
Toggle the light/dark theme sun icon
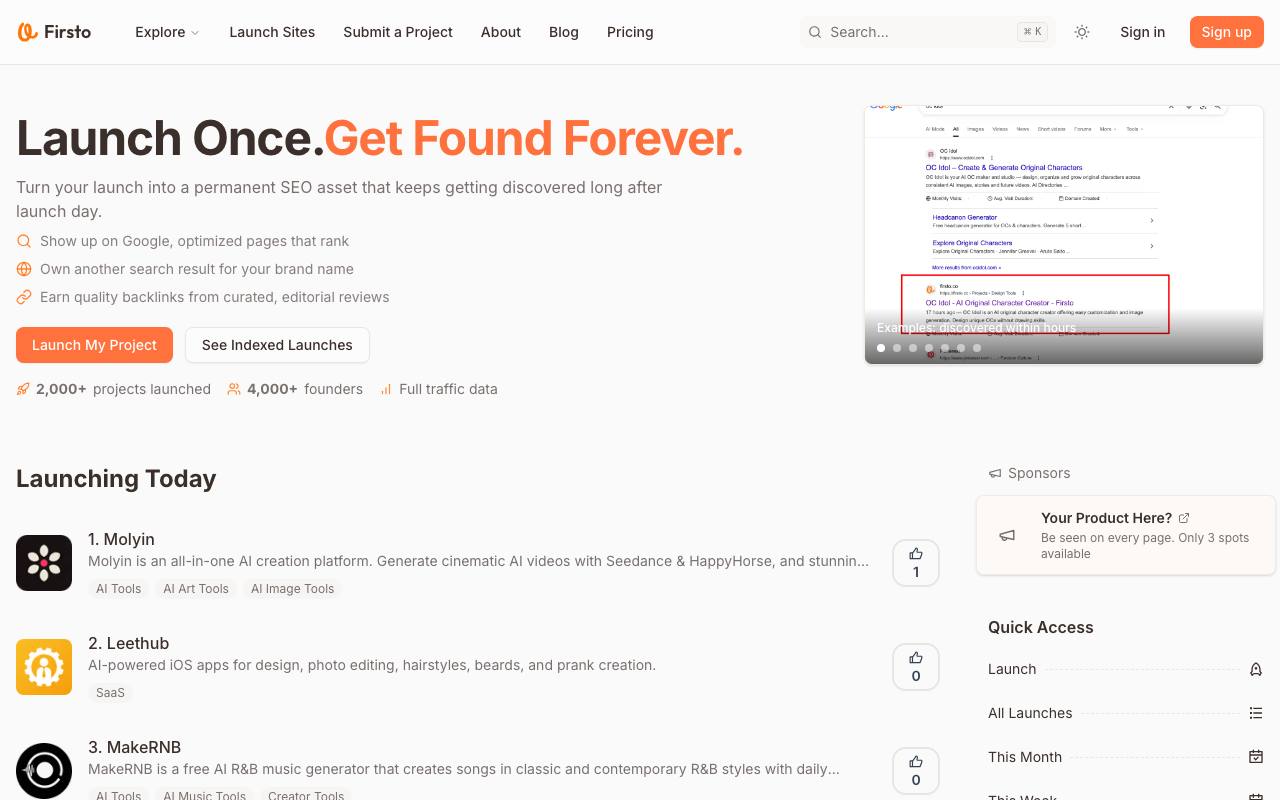1082,32
